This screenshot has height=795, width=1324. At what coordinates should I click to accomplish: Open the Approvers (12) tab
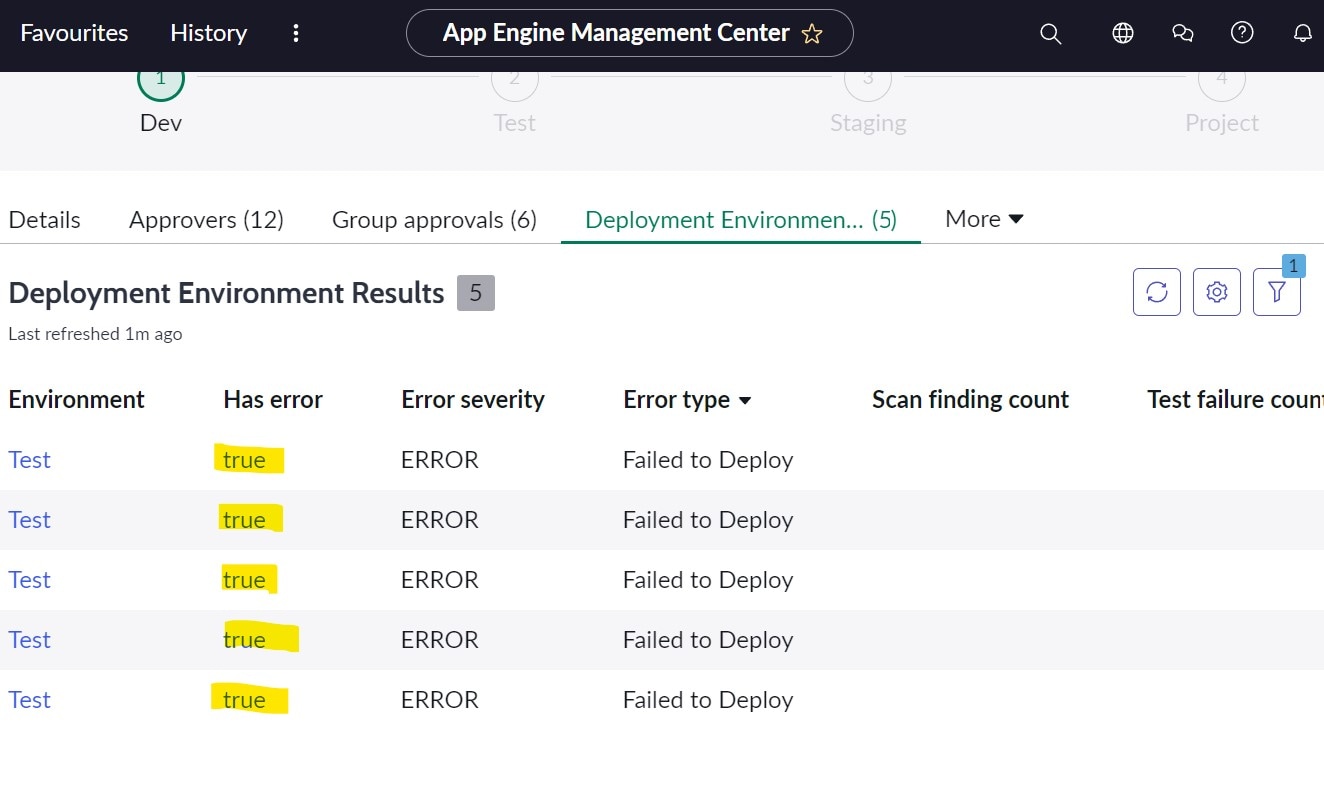(x=206, y=219)
